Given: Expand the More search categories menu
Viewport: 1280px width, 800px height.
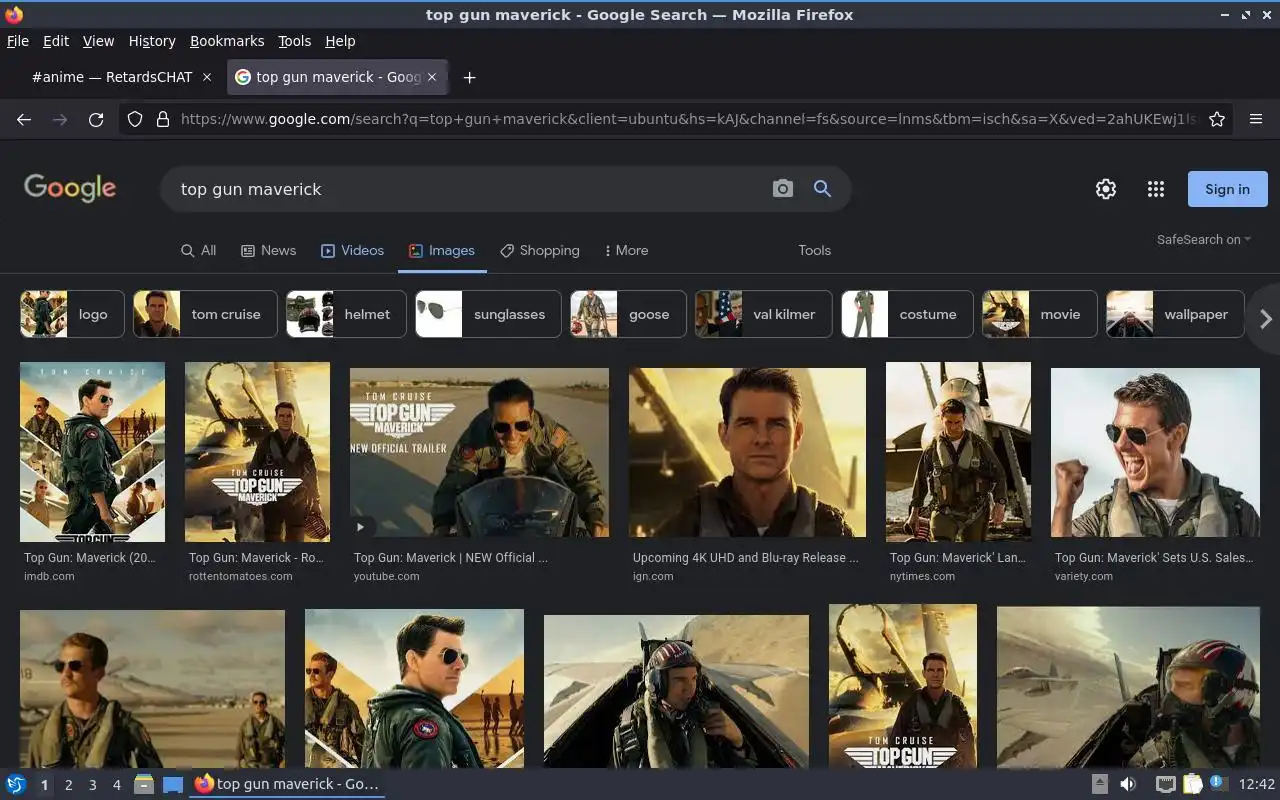Looking at the screenshot, I should (626, 250).
